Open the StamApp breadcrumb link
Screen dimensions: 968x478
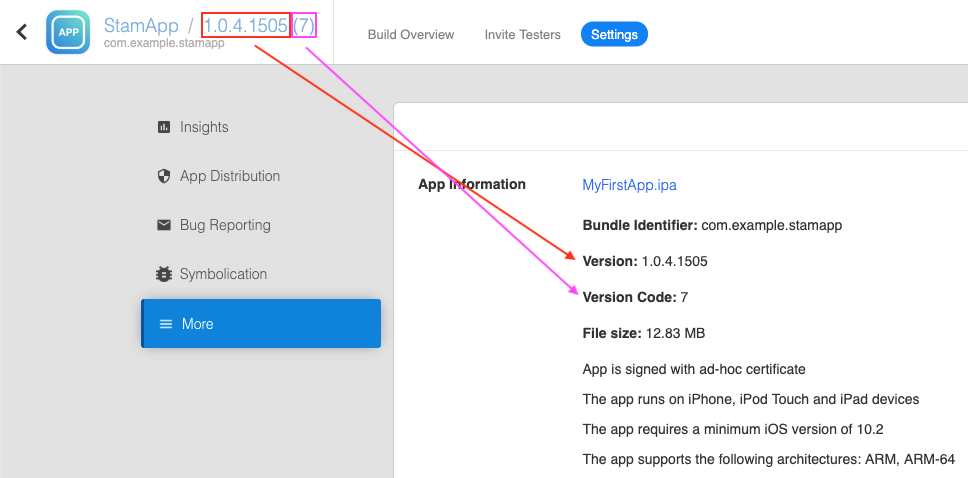click(x=141, y=25)
